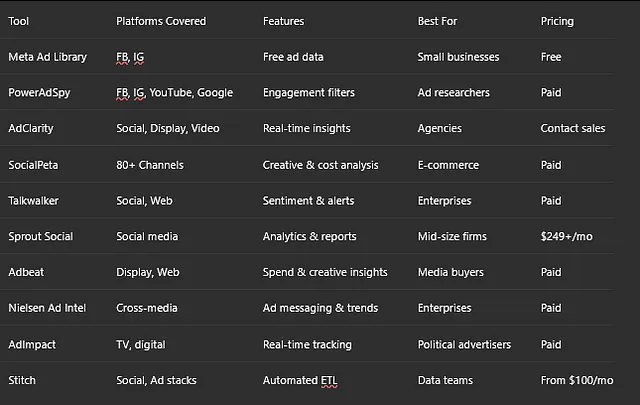
Task: Click the Data teams cell
Action: [x=445, y=381]
